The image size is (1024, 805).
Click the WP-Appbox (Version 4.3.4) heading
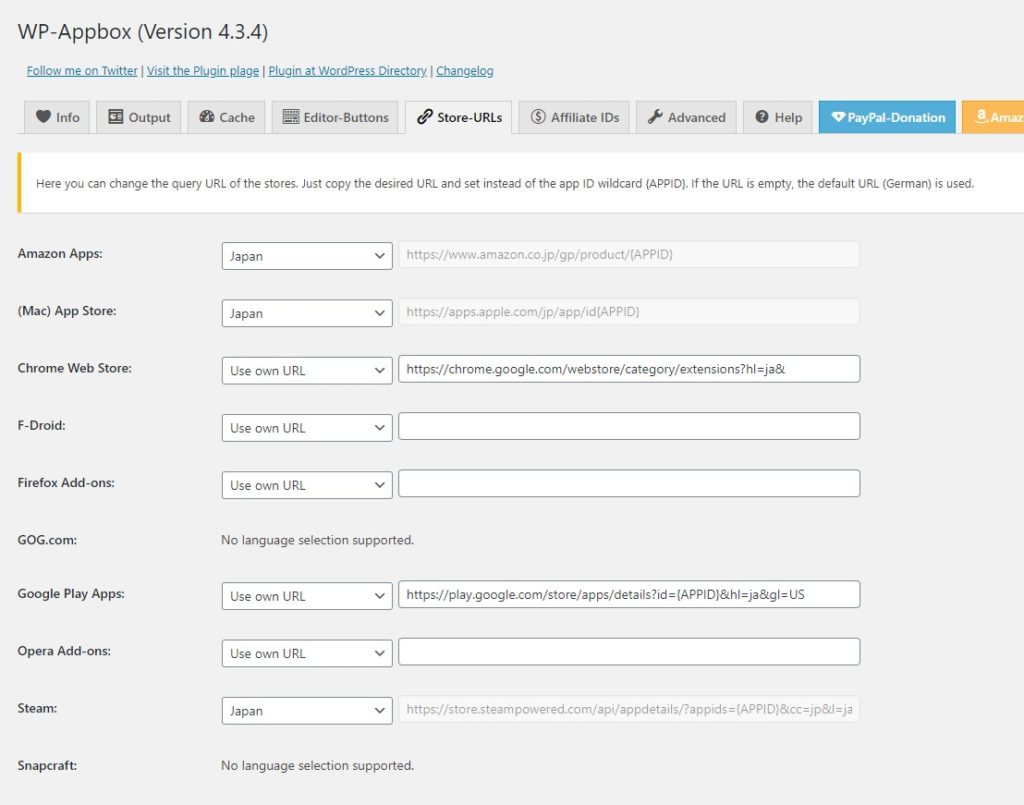tap(143, 31)
